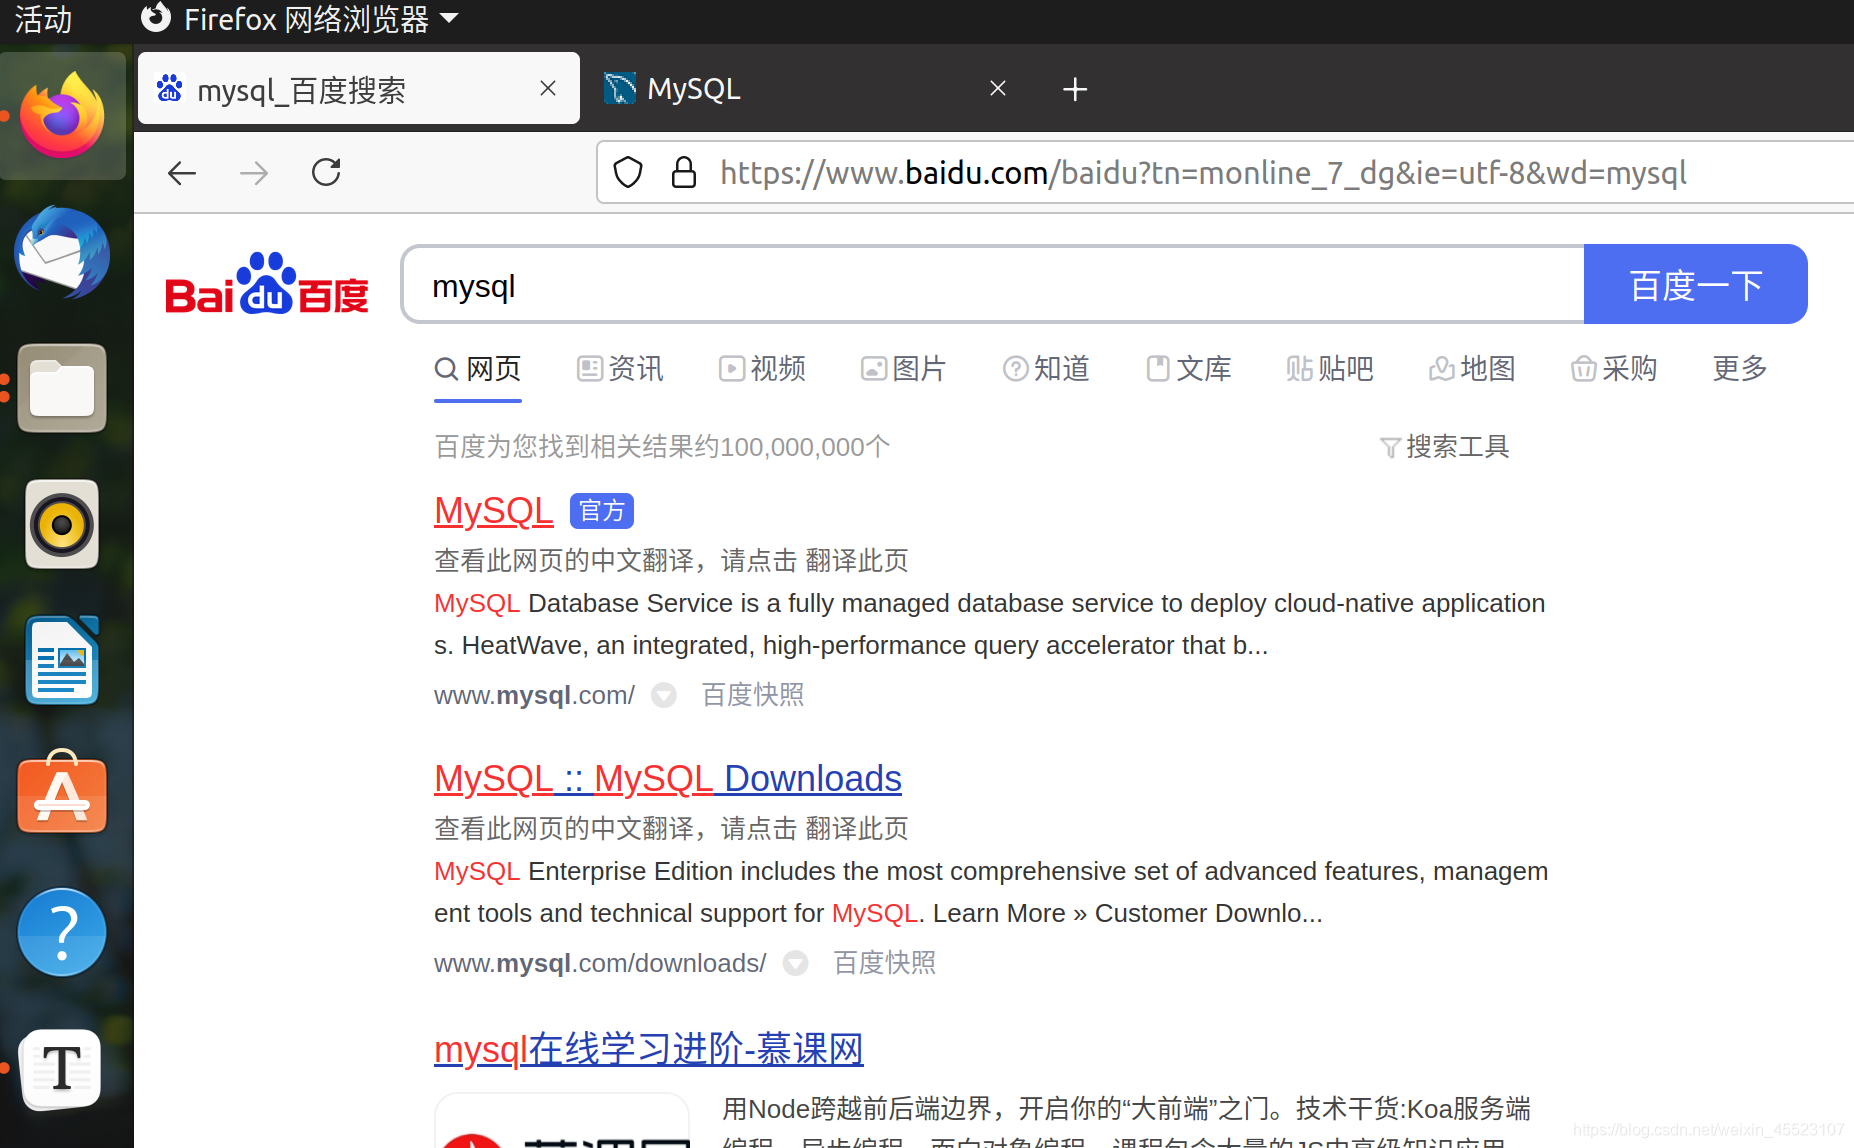Open the Help question mark icon
The height and width of the screenshot is (1148, 1854).
(x=62, y=932)
